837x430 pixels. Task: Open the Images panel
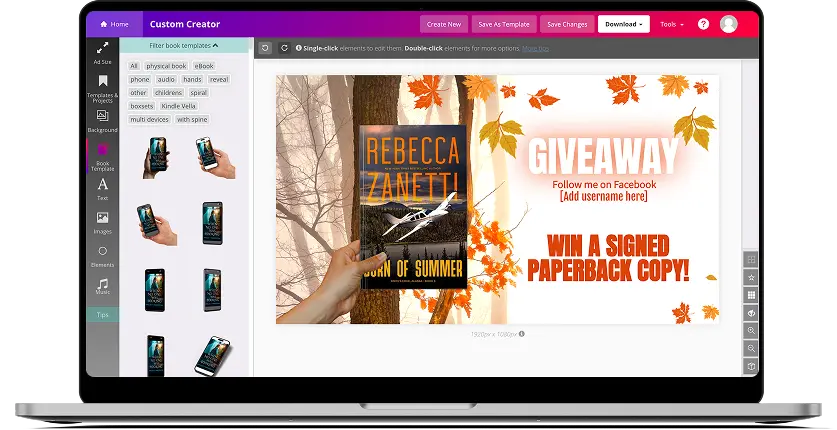pos(102,222)
